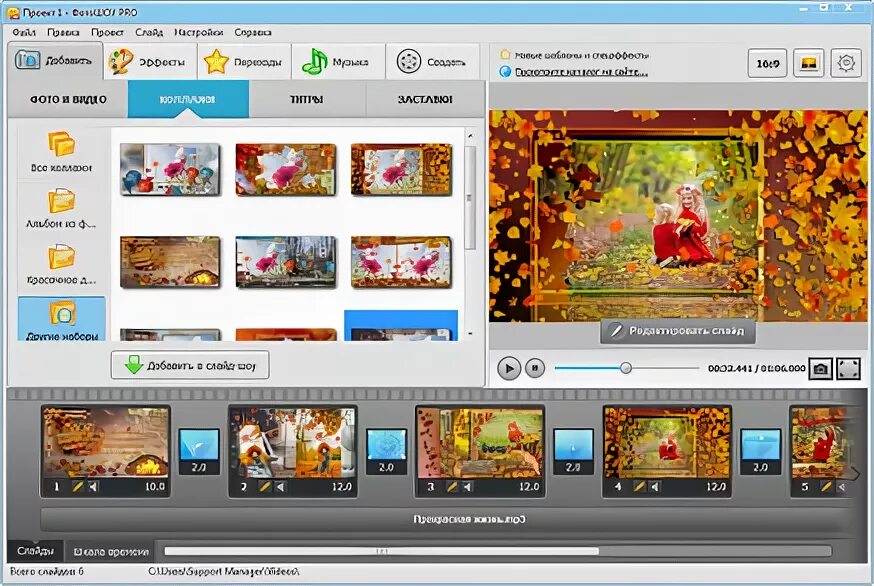Open transition between slides 1 and 2
The height and width of the screenshot is (586, 874).
[199, 451]
